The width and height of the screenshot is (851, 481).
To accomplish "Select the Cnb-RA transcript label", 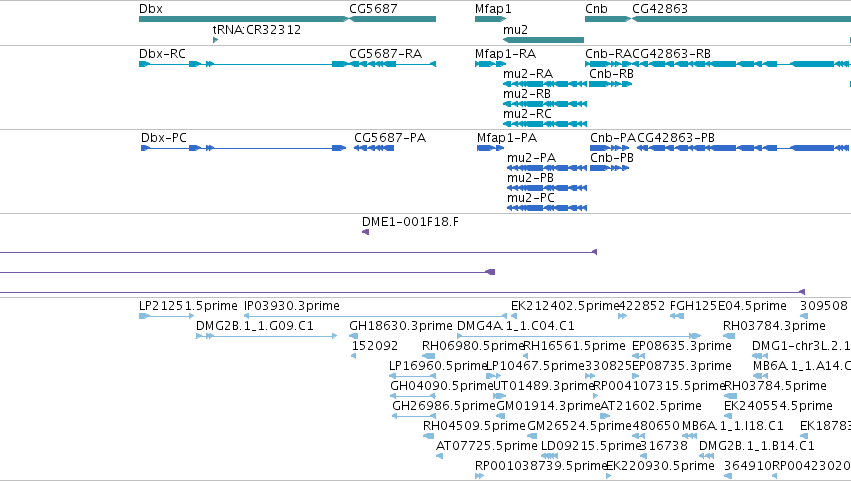I will 608,54.
